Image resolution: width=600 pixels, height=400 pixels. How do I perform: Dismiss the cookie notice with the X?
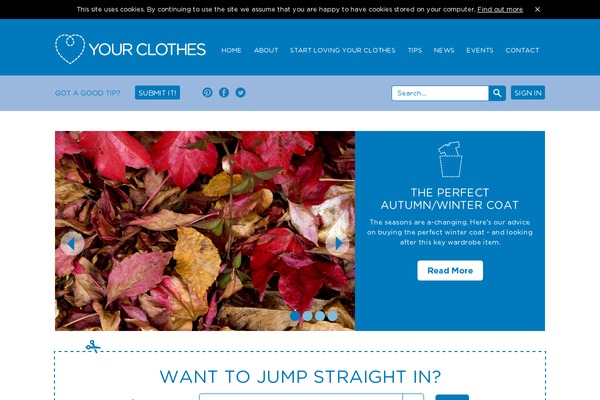coord(537,9)
